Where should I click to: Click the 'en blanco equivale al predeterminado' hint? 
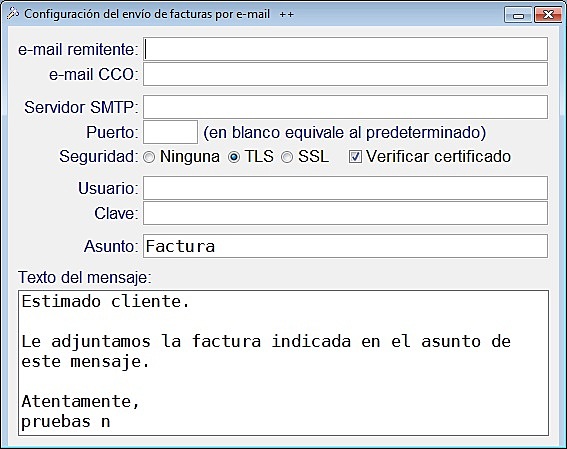coord(345,133)
